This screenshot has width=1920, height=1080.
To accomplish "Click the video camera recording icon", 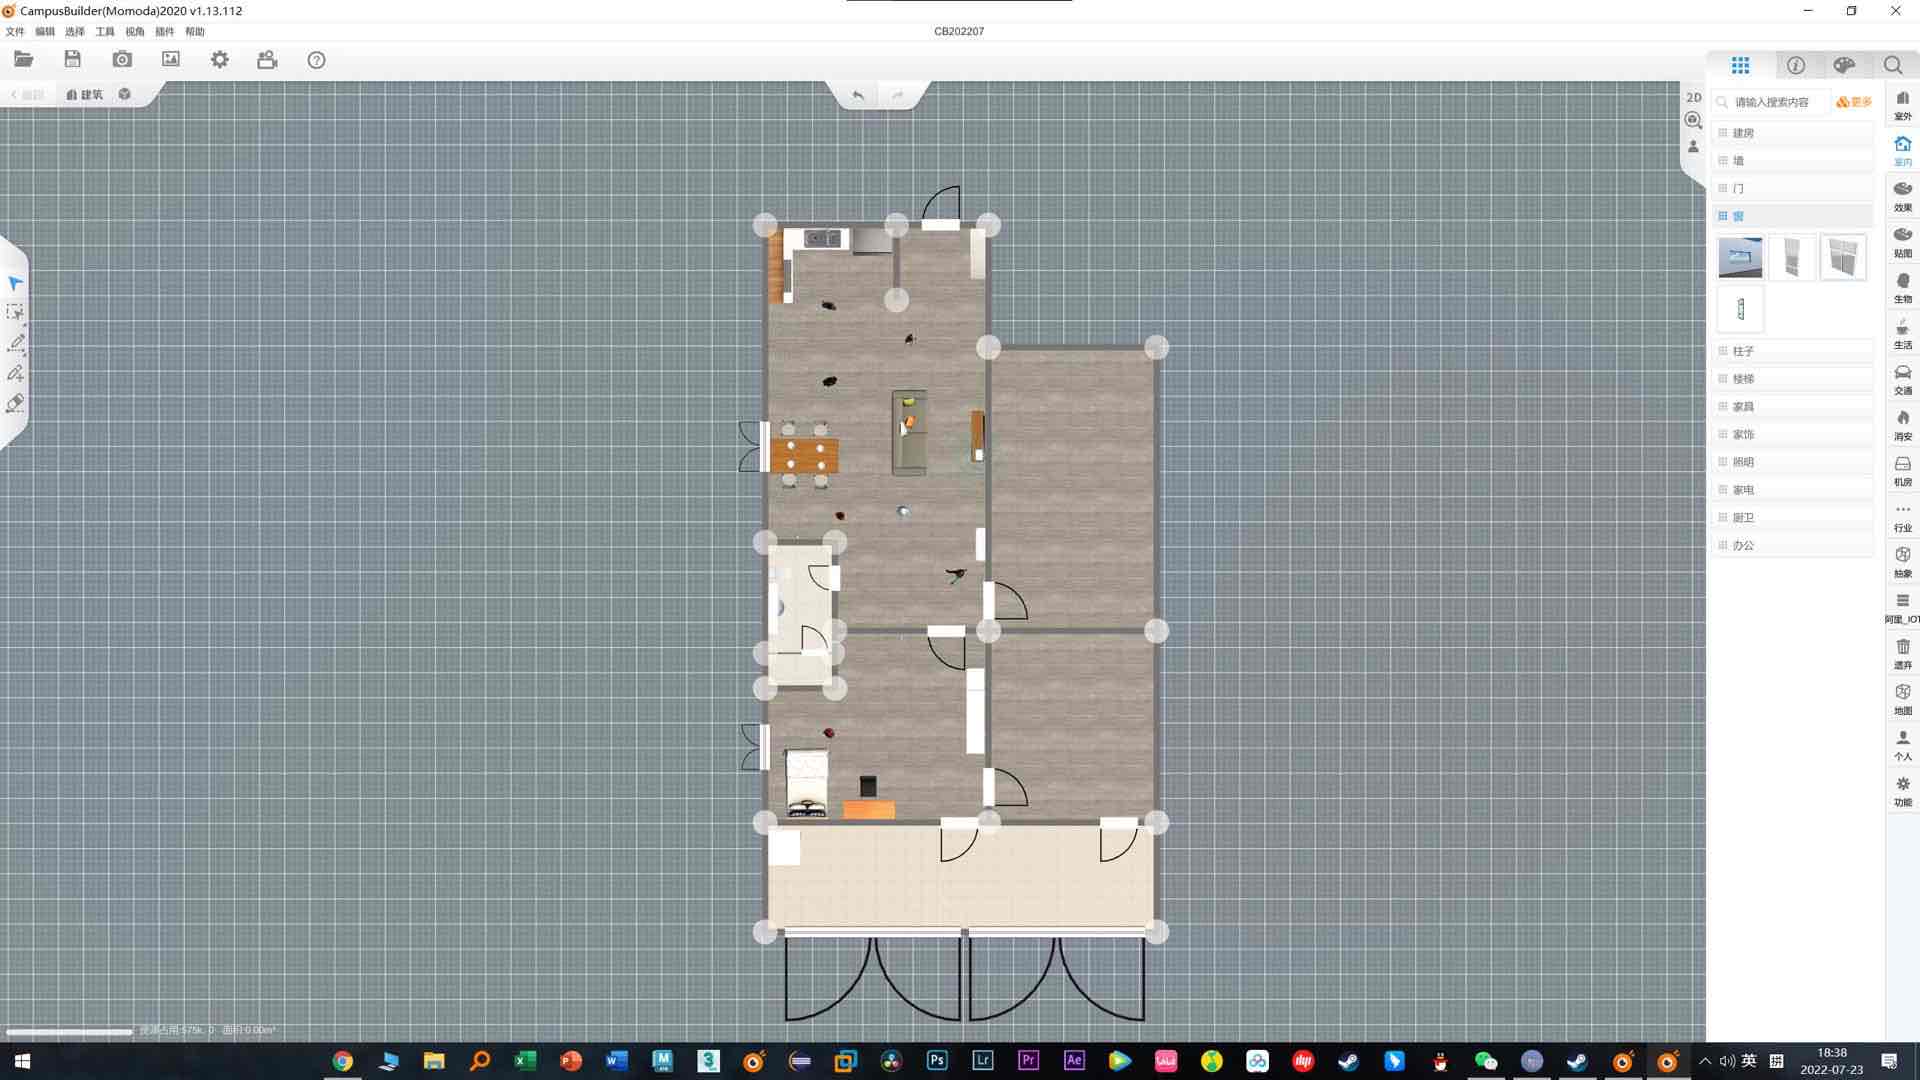I will coord(267,60).
